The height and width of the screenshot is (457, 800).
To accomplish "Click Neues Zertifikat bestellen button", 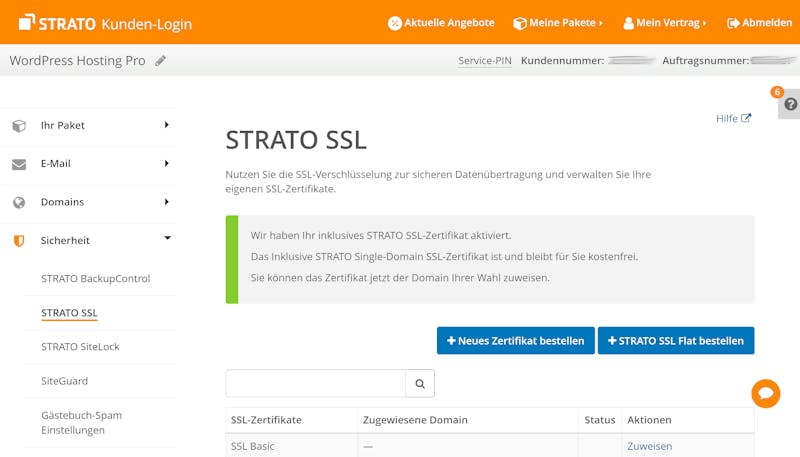I will coord(516,341).
